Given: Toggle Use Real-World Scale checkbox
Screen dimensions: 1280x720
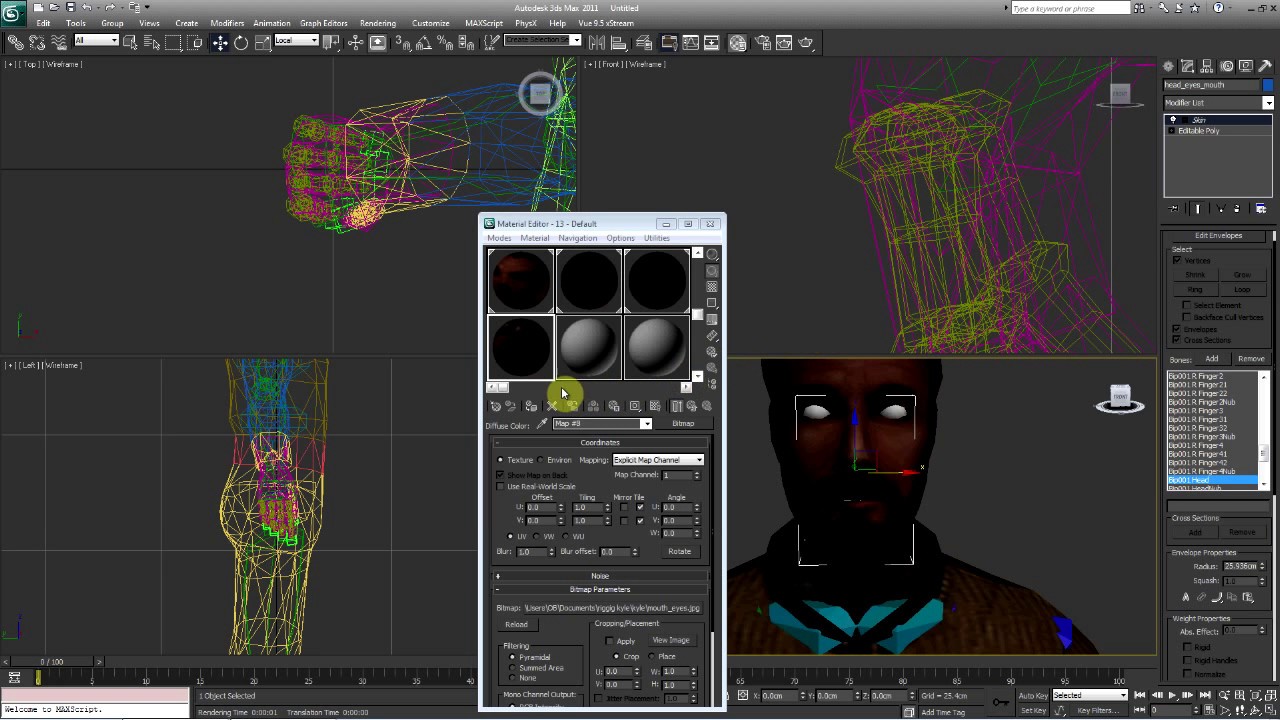Looking at the screenshot, I should tap(501, 487).
